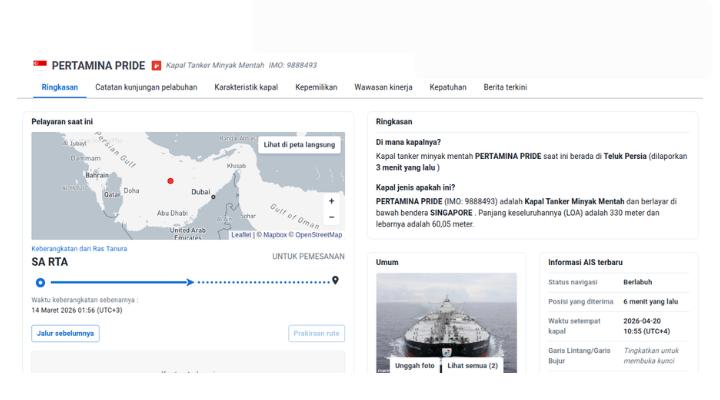720x400 pixels.
Task: Open the Ringkasan tab
Action: coord(60,87)
